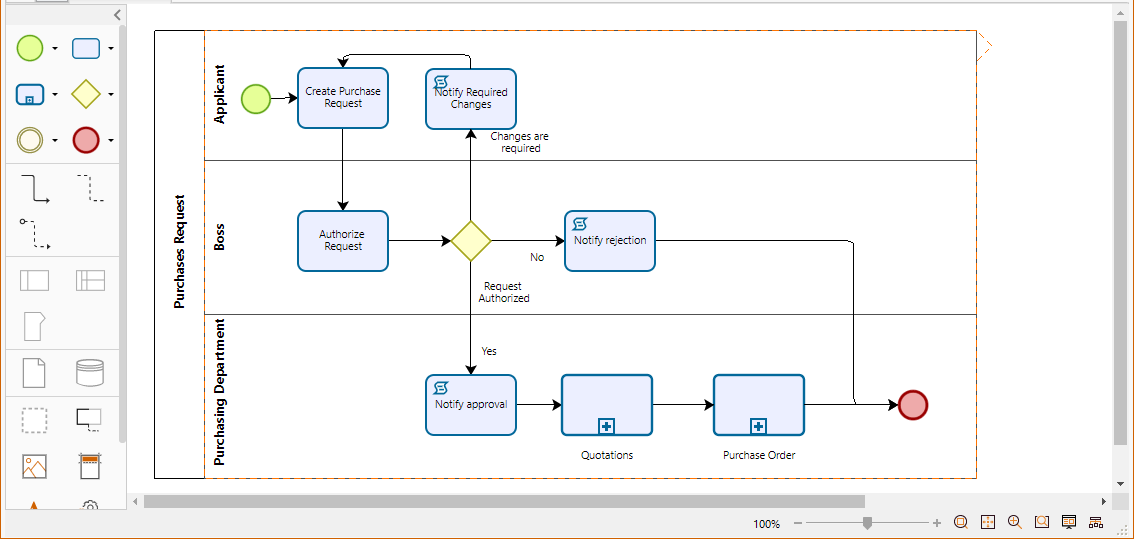Click the palette vertical scrollbar thumb
Image resolution: width=1134 pixels, height=539 pixels.
click(123, 234)
